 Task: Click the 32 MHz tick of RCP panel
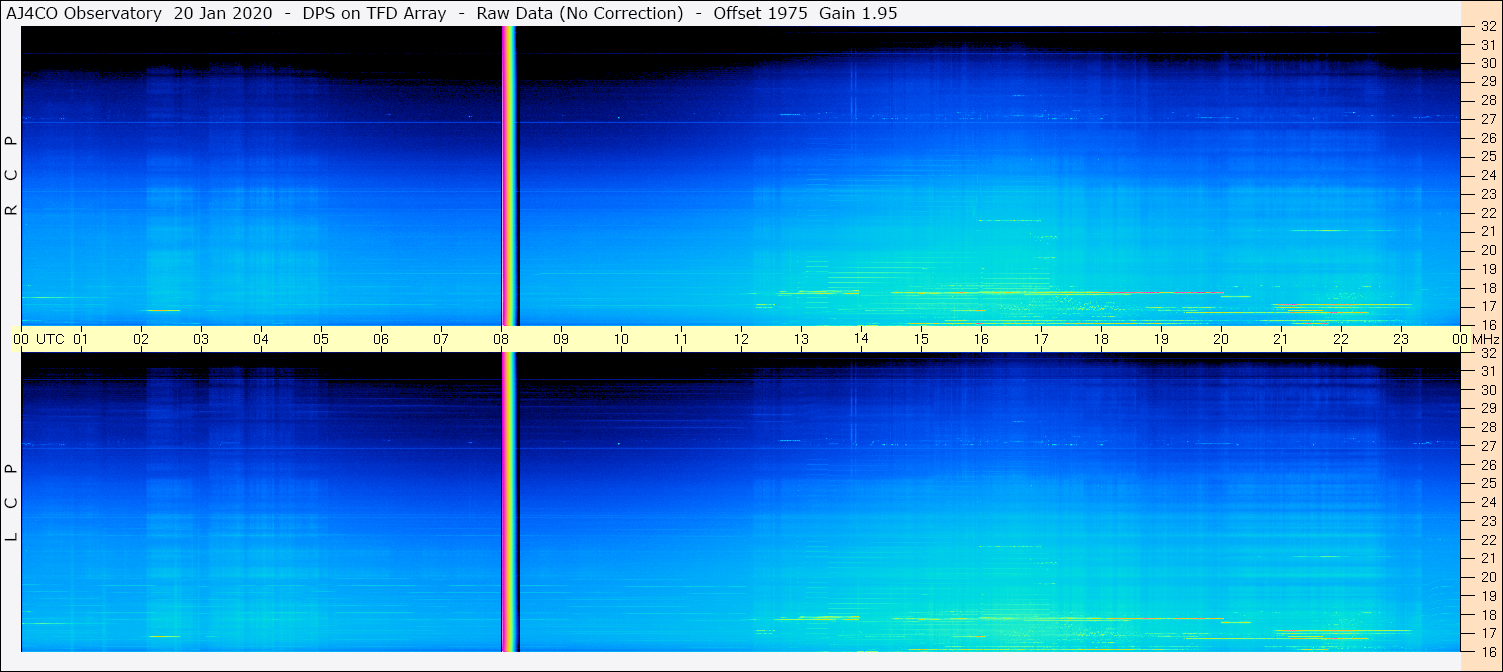point(1487,27)
